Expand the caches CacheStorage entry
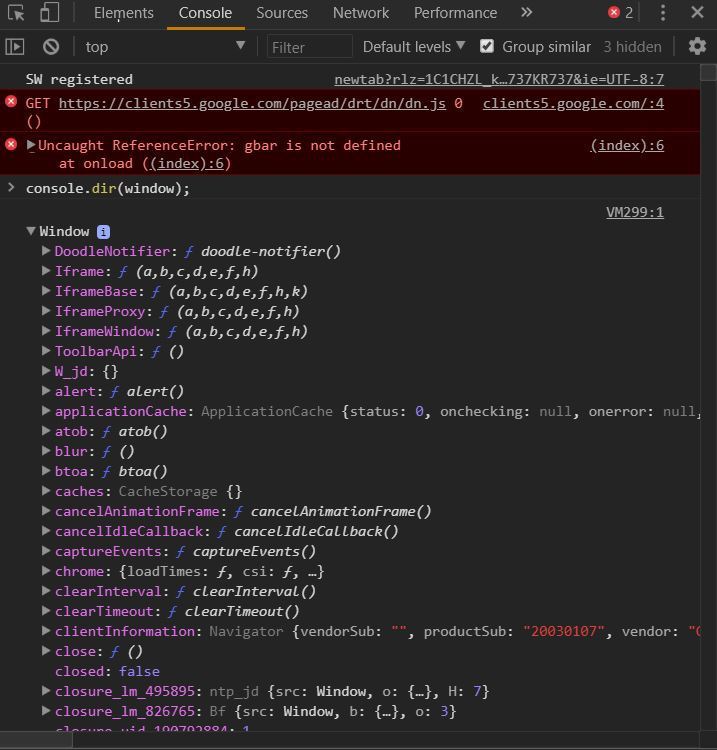The image size is (717, 750). (46, 491)
